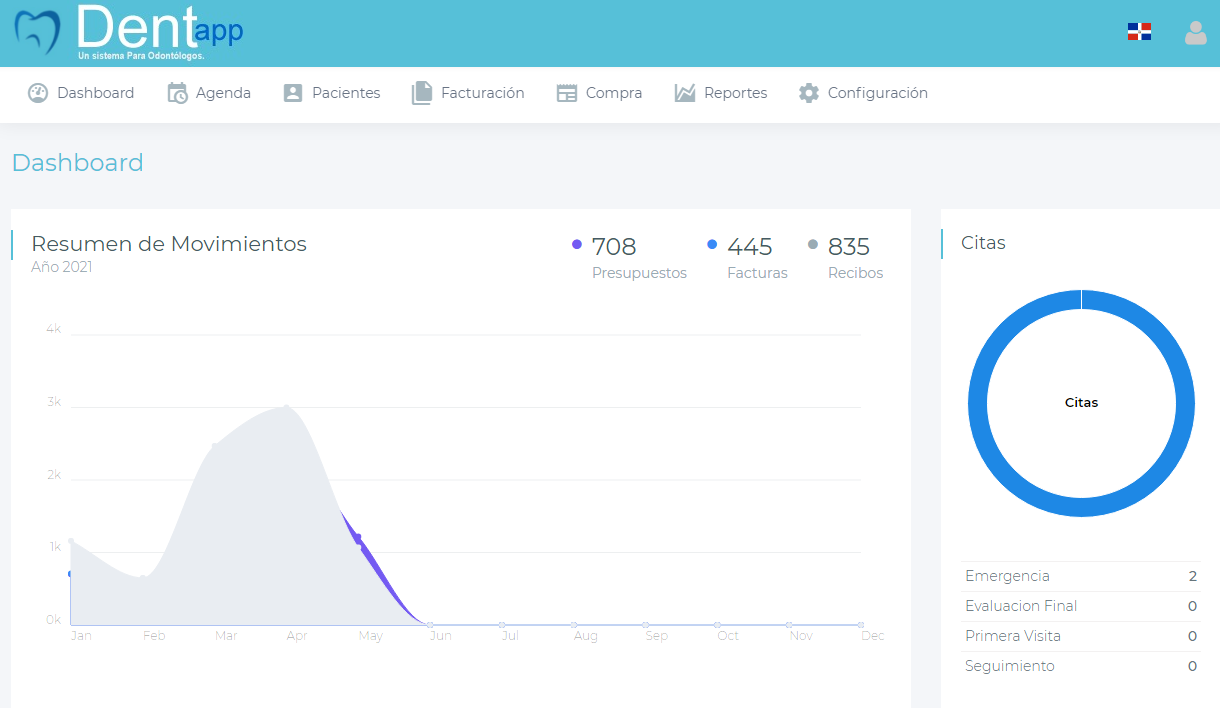This screenshot has height=708, width=1220.
Task: Open the user profile avatar icon
Action: point(1195,33)
